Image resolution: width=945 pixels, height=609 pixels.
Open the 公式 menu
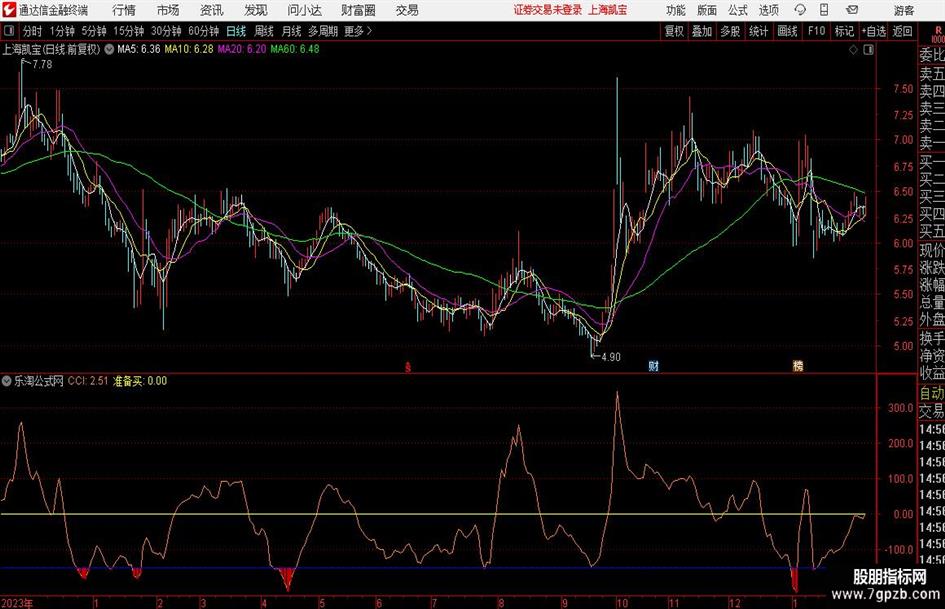point(738,10)
